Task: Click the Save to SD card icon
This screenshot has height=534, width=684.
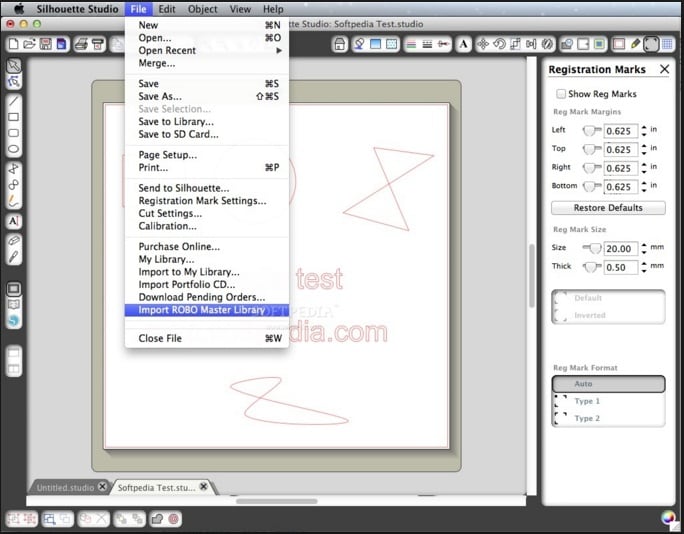Action: 62,44
